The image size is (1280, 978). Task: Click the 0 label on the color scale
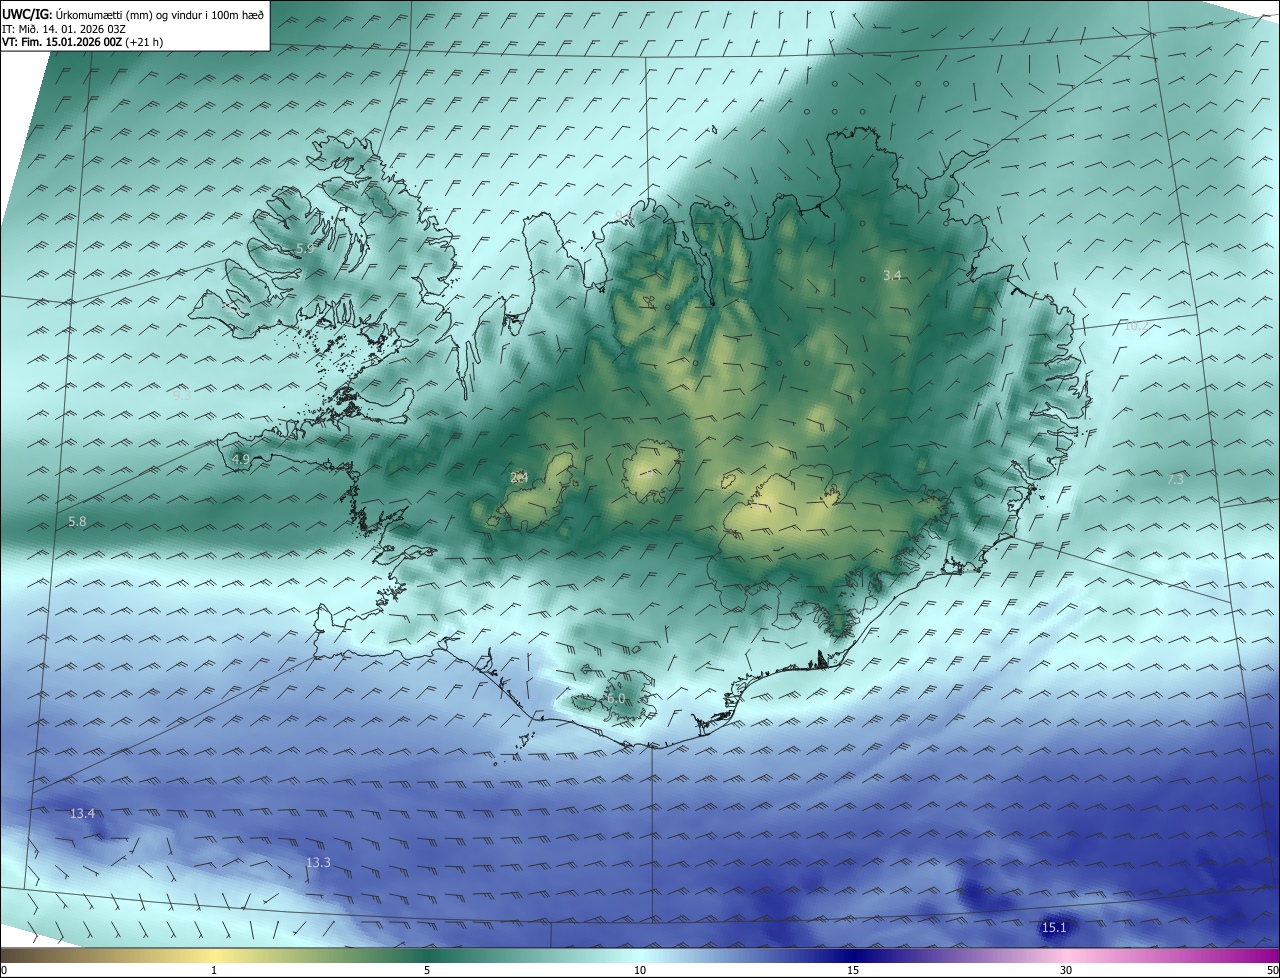tap(4, 970)
